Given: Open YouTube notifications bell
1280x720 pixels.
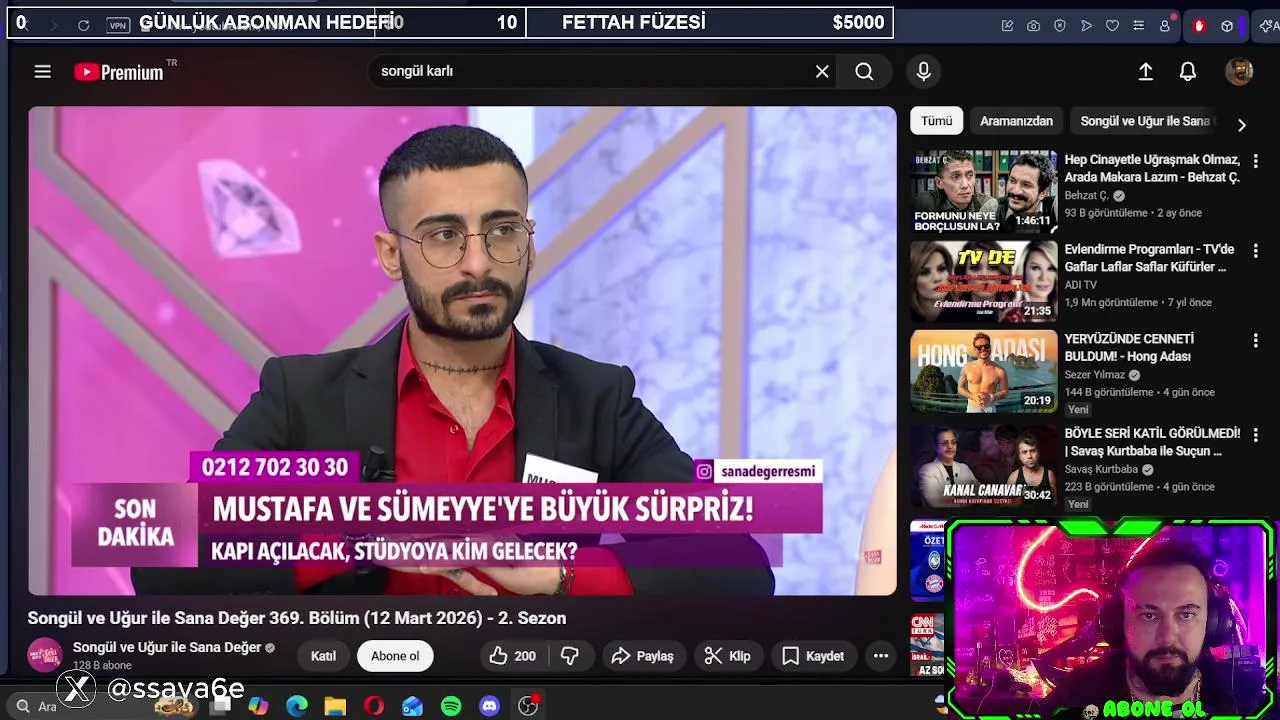Looking at the screenshot, I should click(x=1188, y=71).
